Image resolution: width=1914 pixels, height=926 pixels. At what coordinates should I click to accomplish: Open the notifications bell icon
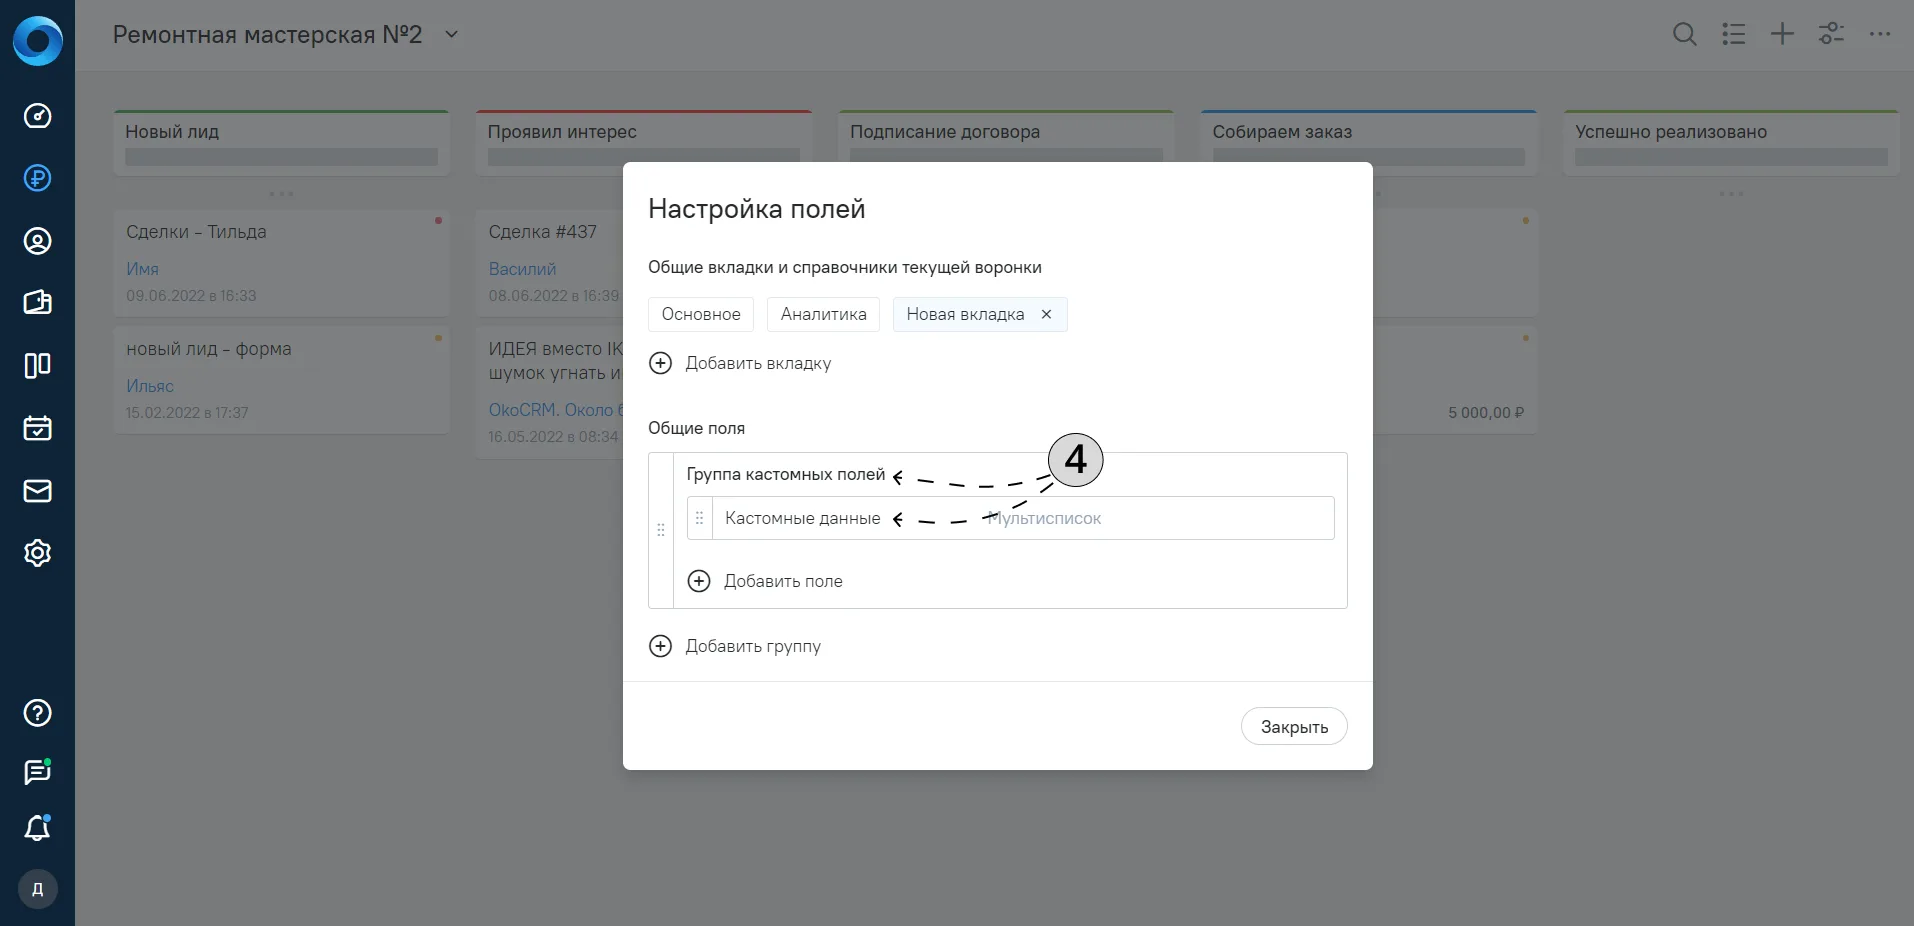(x=37, y=828)
